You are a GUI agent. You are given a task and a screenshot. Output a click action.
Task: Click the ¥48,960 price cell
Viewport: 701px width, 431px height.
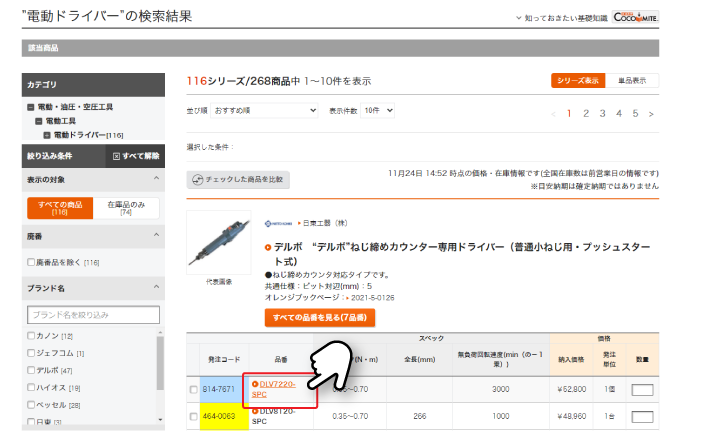pos(571,416)
